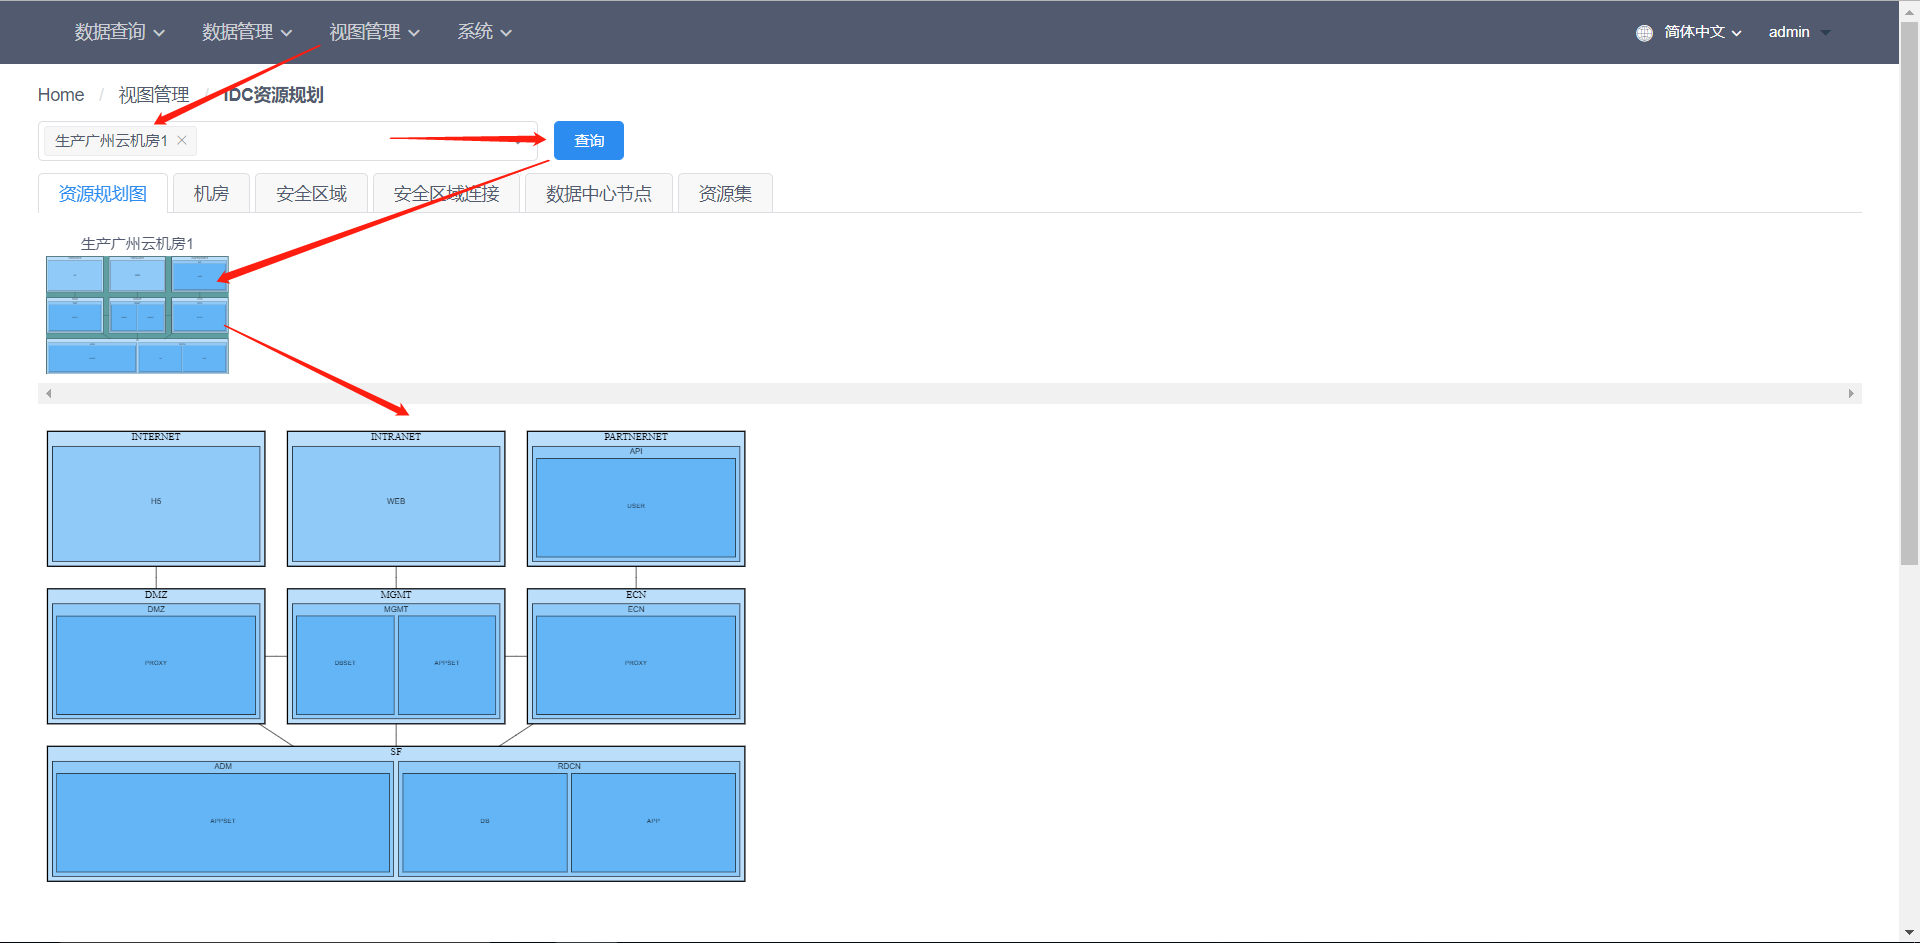
Task: Click the RDCN group label
Action: [x=569, y=767]
